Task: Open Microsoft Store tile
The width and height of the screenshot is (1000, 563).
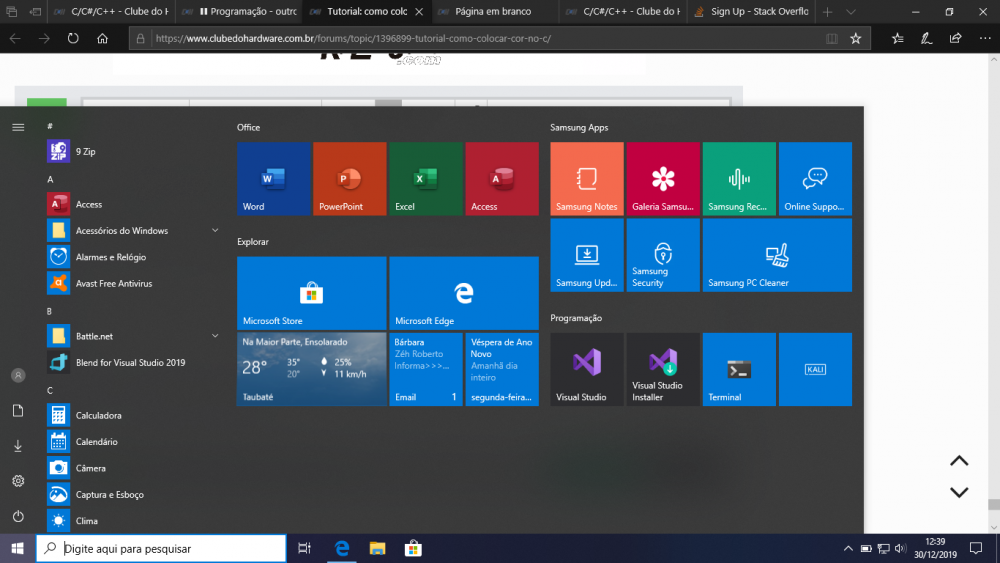Action: (x=312, y=292)
